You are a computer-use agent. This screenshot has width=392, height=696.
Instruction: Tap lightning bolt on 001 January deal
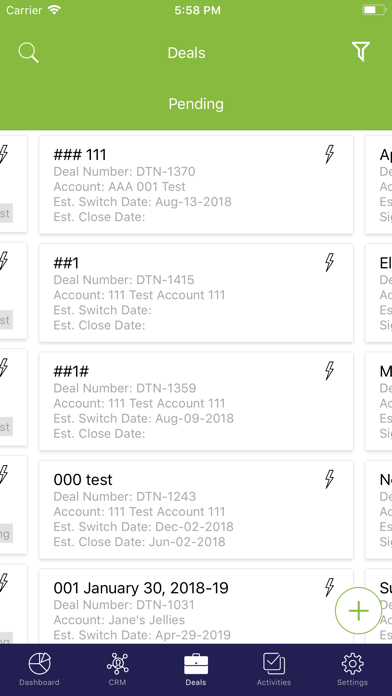329,587
